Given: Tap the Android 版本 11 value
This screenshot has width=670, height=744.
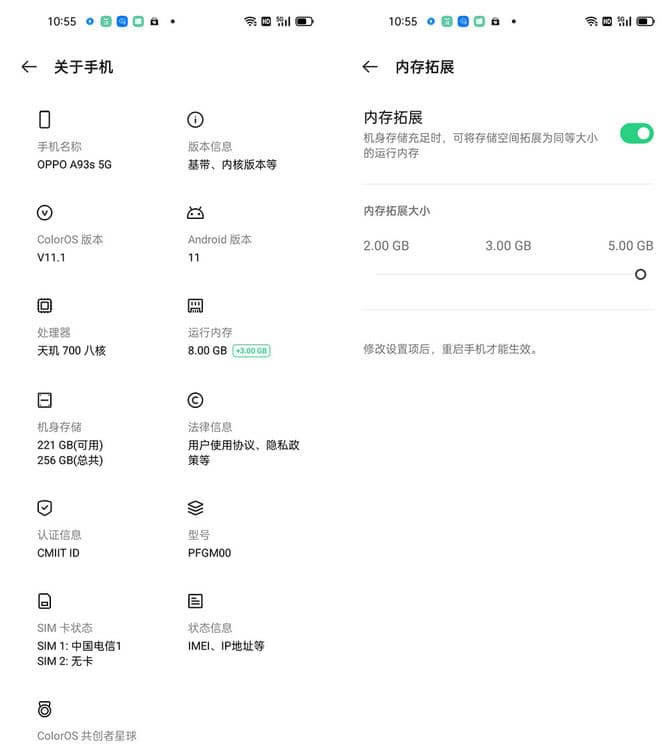Looking at the screenshot, I should pos(194,258).
